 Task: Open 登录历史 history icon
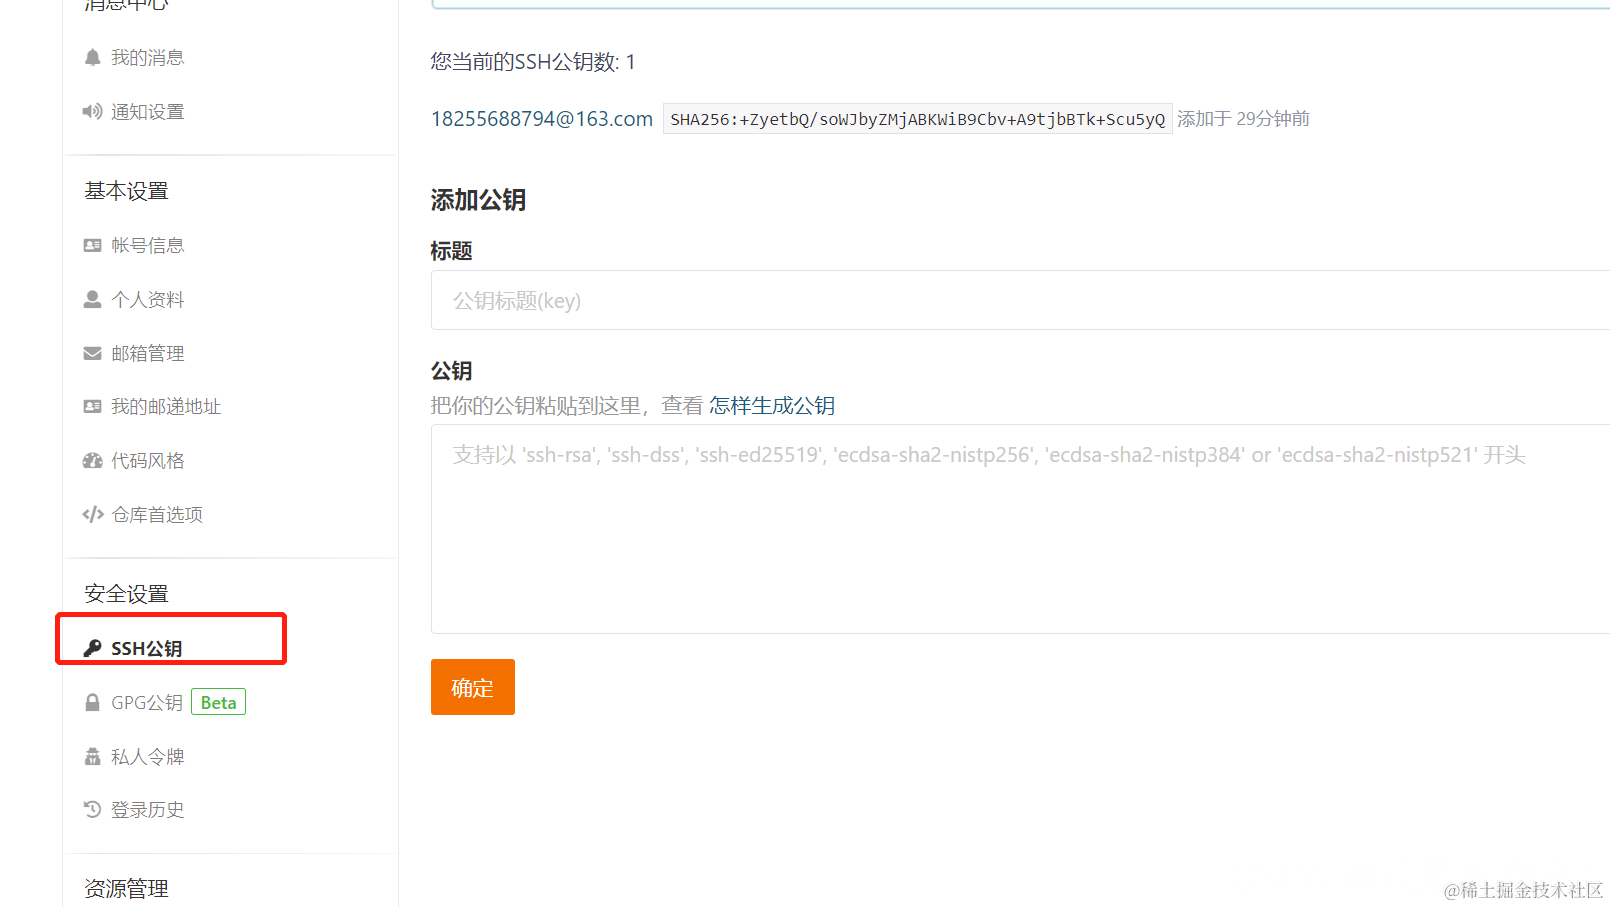coord(92,809)
